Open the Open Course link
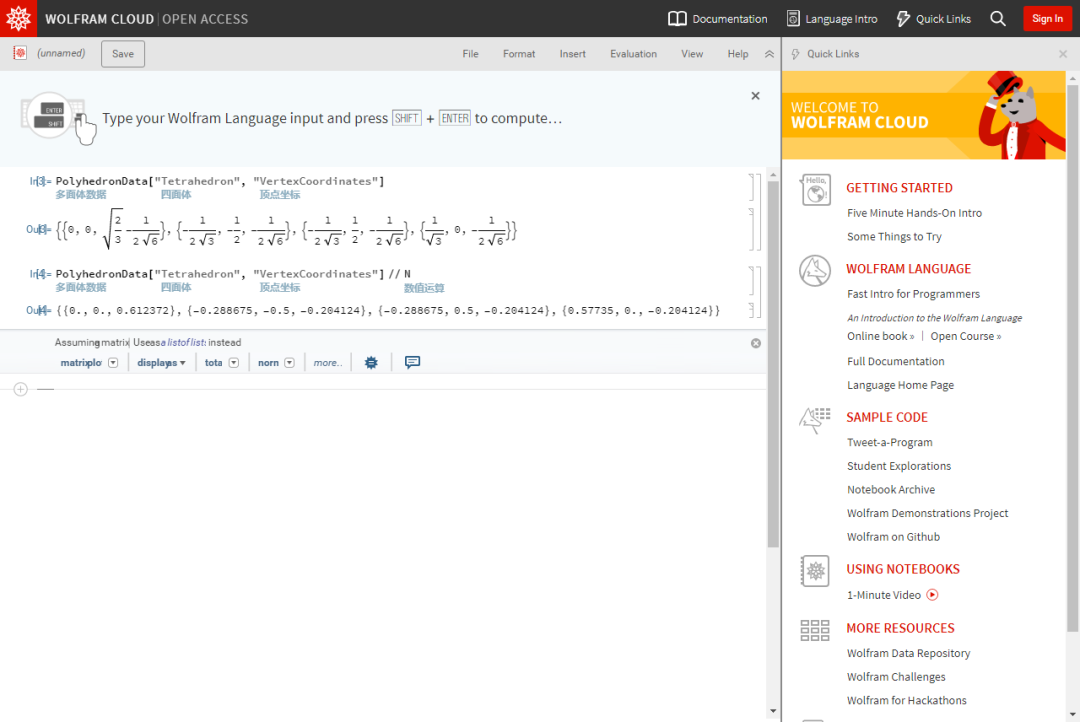1080x722 pixels. [966, 336]
